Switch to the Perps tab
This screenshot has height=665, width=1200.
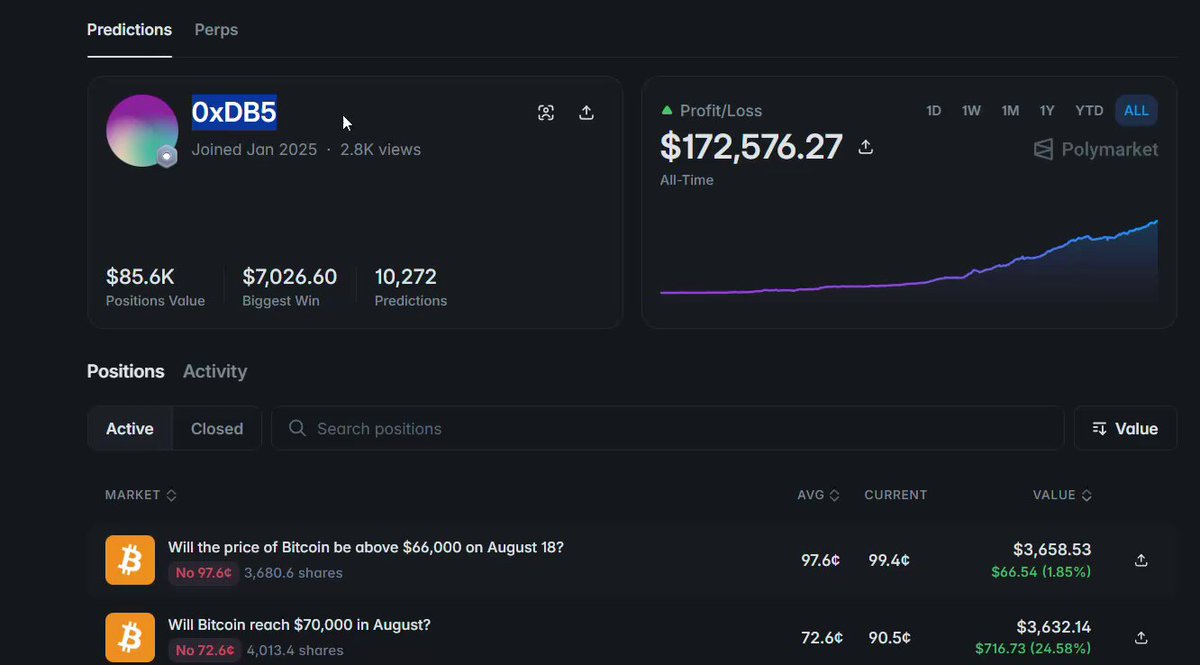pos(216,30)
